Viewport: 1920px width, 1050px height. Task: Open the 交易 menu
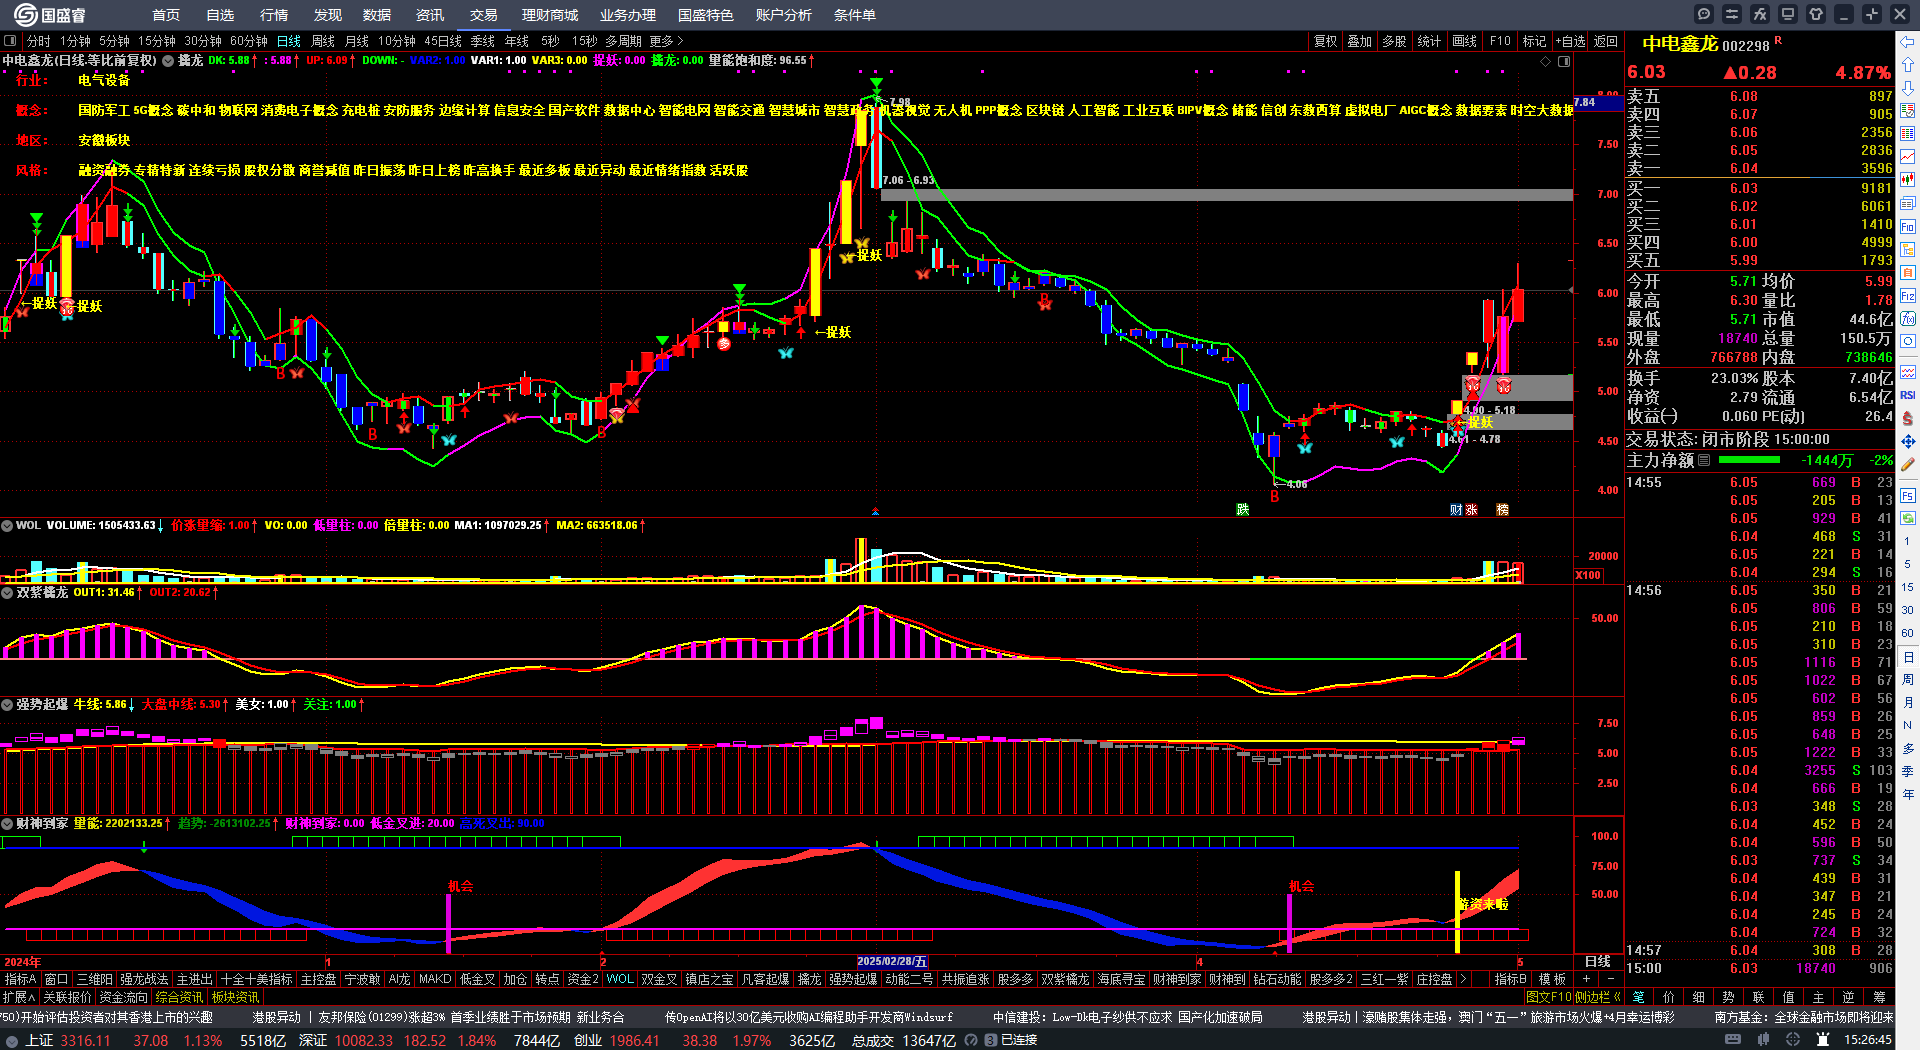click(x=484, y=15)
